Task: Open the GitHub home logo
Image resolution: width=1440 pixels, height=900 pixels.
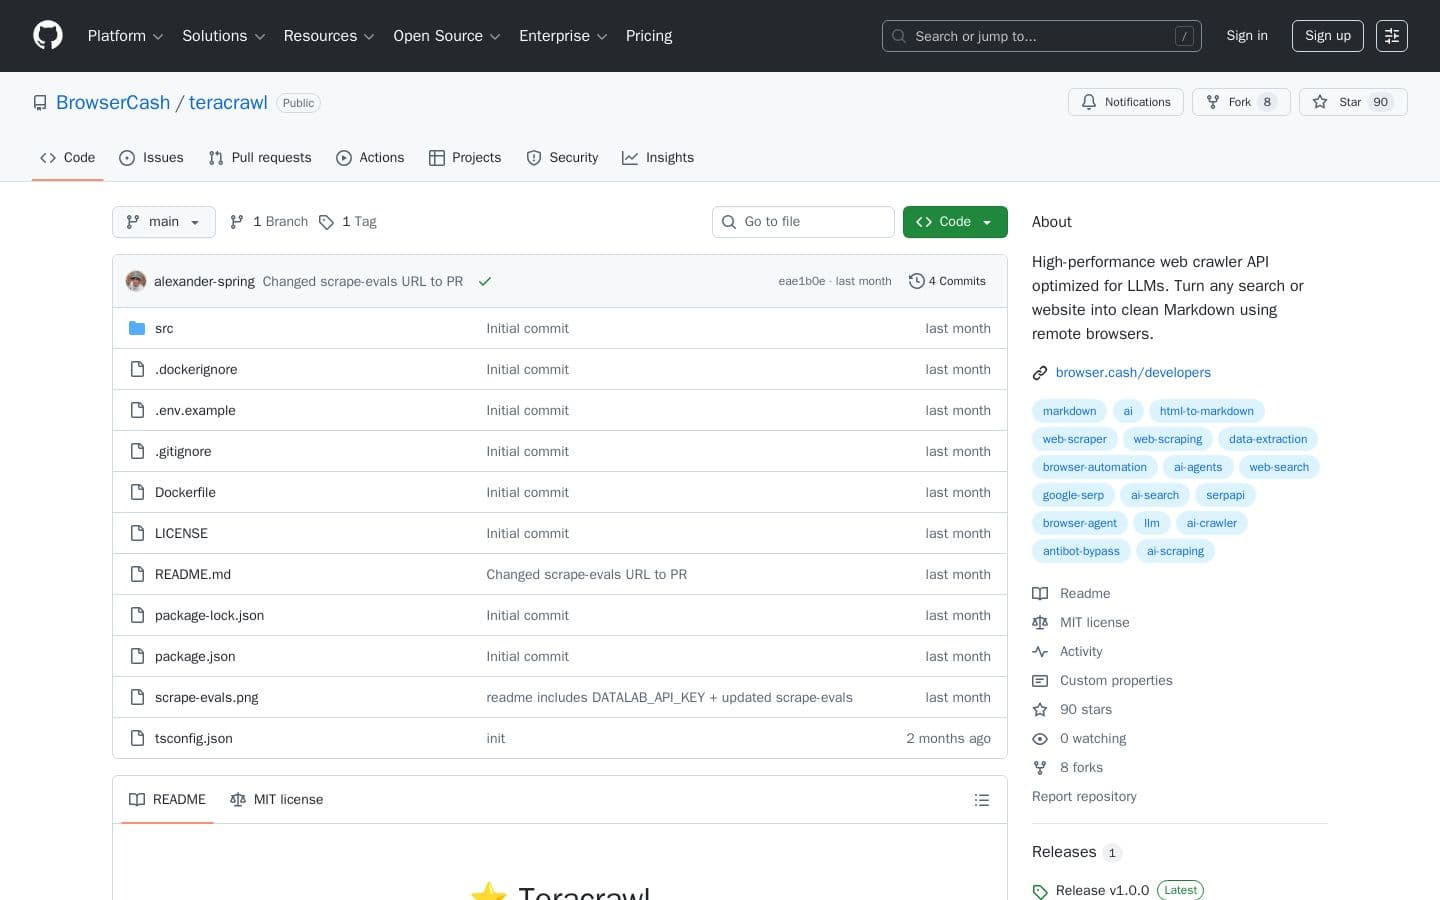Action: pos(48,36)
